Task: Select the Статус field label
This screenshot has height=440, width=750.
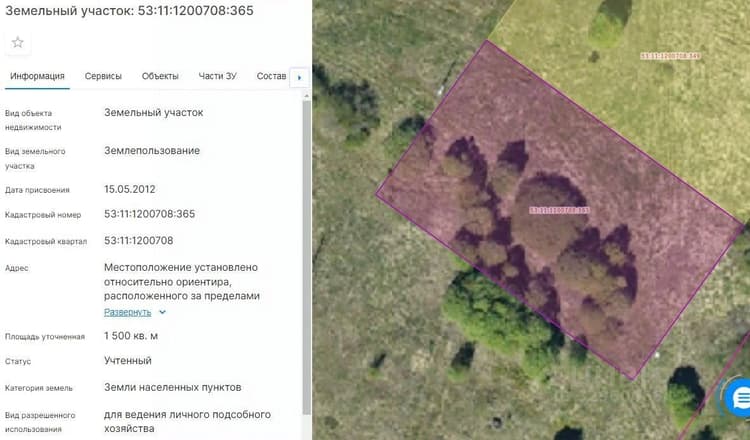Action: 18,362
